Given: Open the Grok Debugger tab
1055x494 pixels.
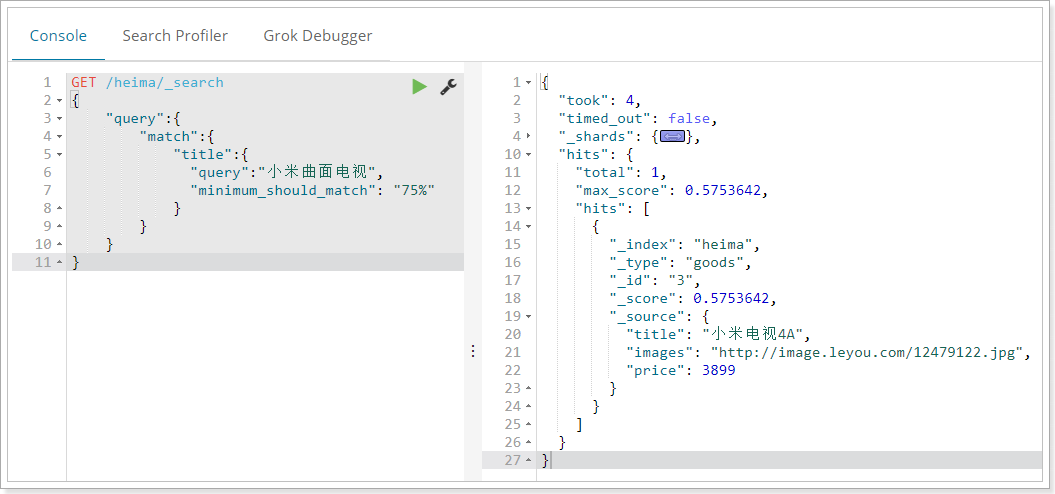Looking at the screenshot, I should click(x=317, y=36).
